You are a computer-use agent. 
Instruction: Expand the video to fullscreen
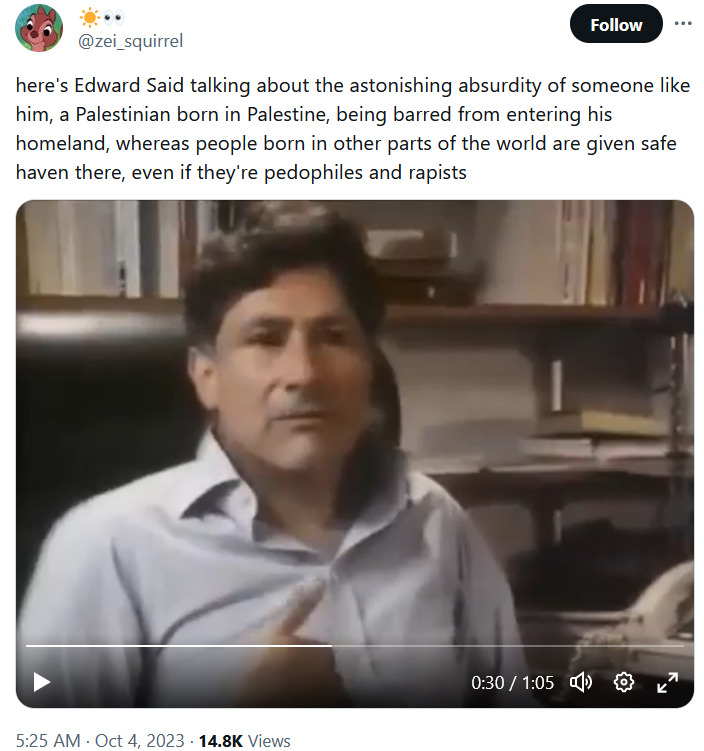667,682
